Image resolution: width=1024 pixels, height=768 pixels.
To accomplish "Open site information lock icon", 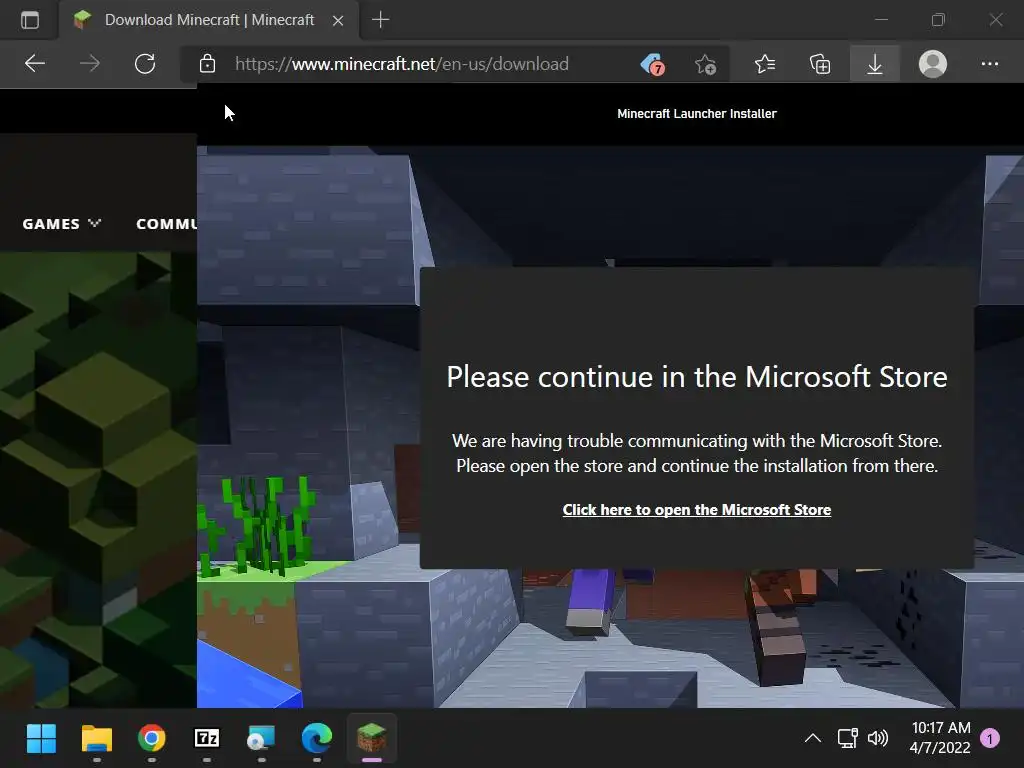I will [207, 63].
